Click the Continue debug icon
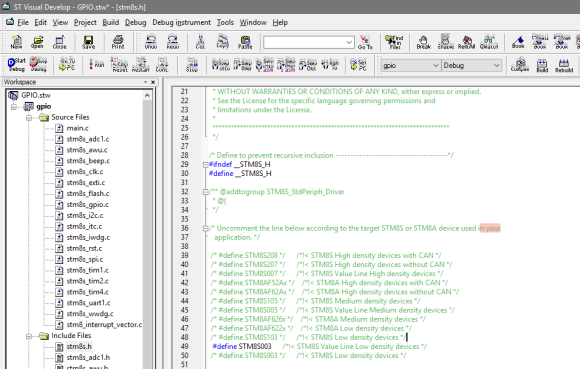The image size is (580, 369). 162,64
